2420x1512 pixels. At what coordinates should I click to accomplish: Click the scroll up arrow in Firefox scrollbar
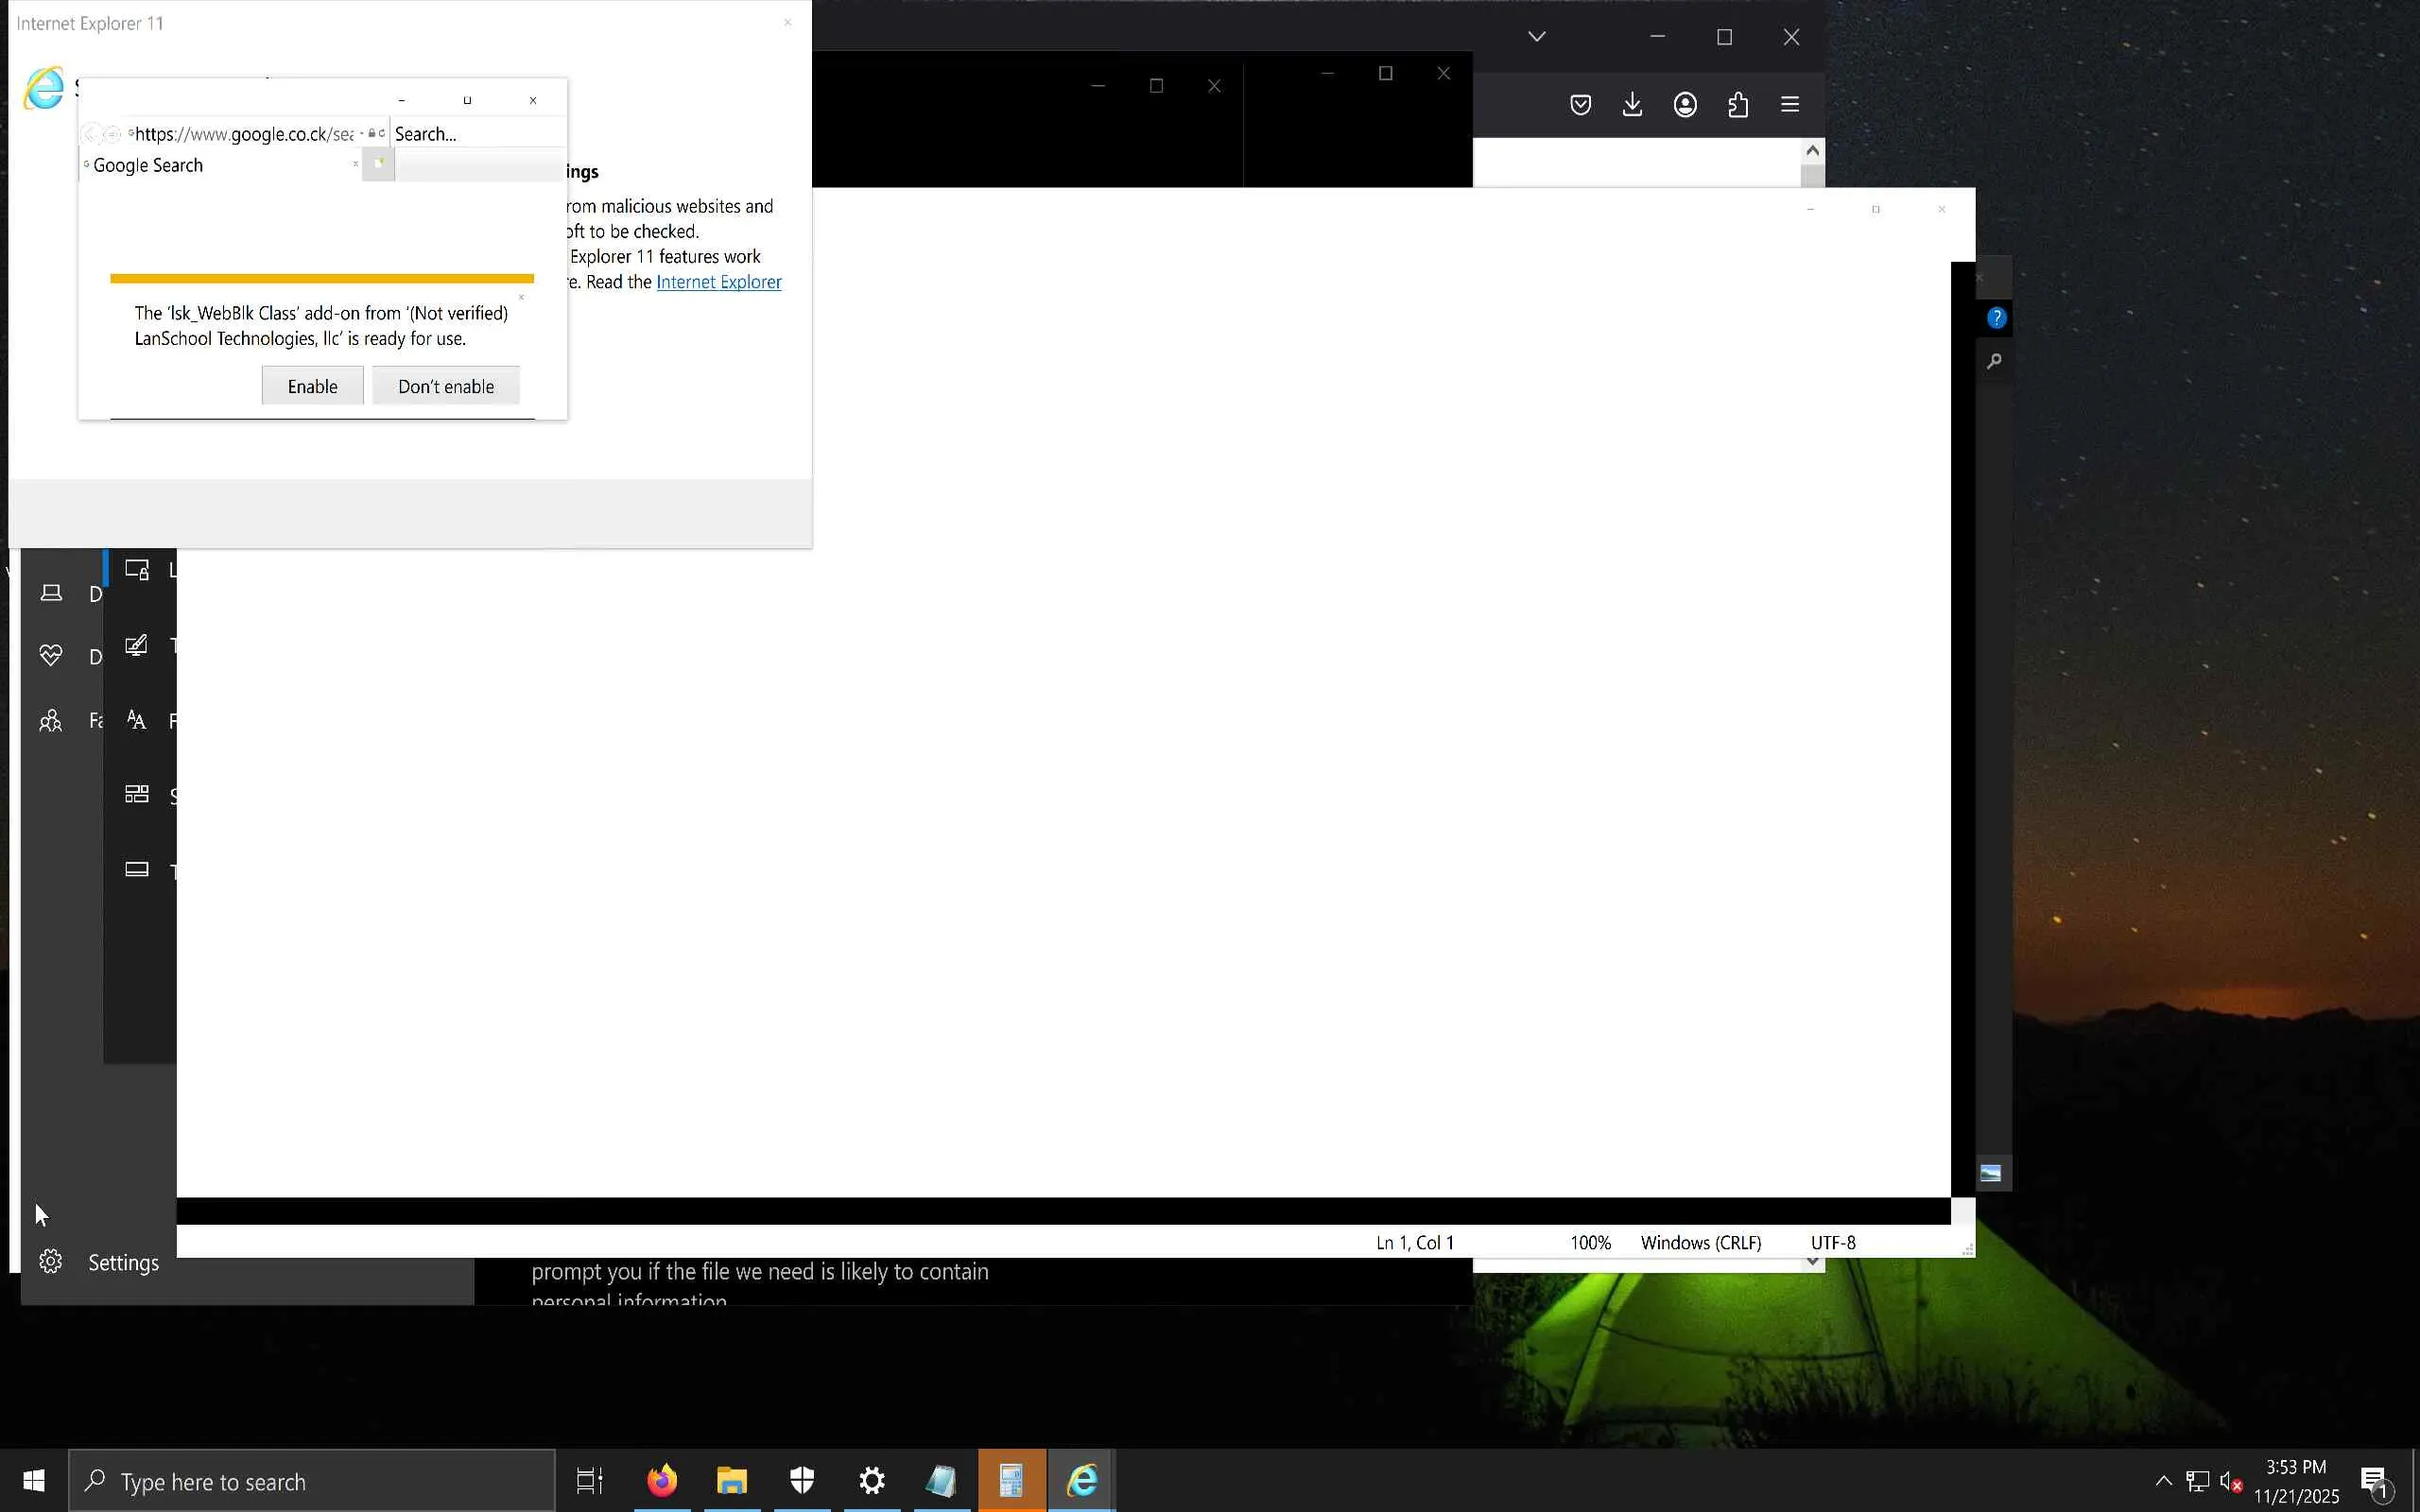(1812, 150)
